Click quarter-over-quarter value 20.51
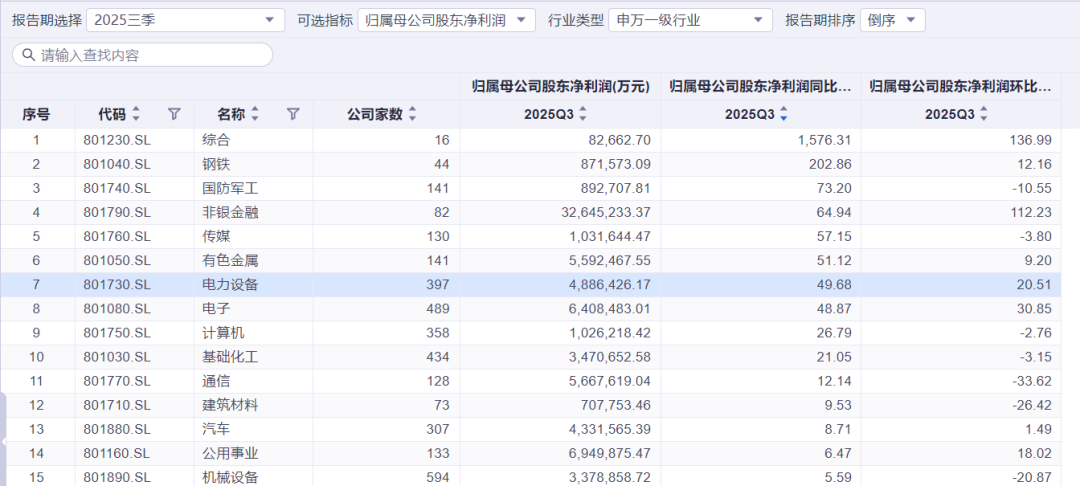The image size is (1080, 486). [x=1036, y=285]
